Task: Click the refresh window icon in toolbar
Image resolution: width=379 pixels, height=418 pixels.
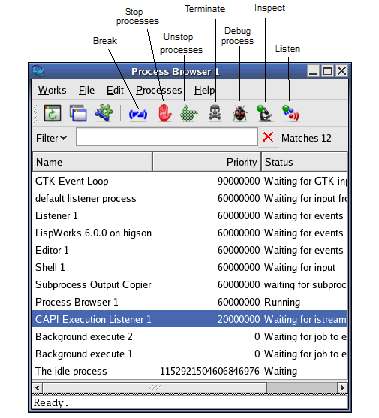Action: click(53, 113)
